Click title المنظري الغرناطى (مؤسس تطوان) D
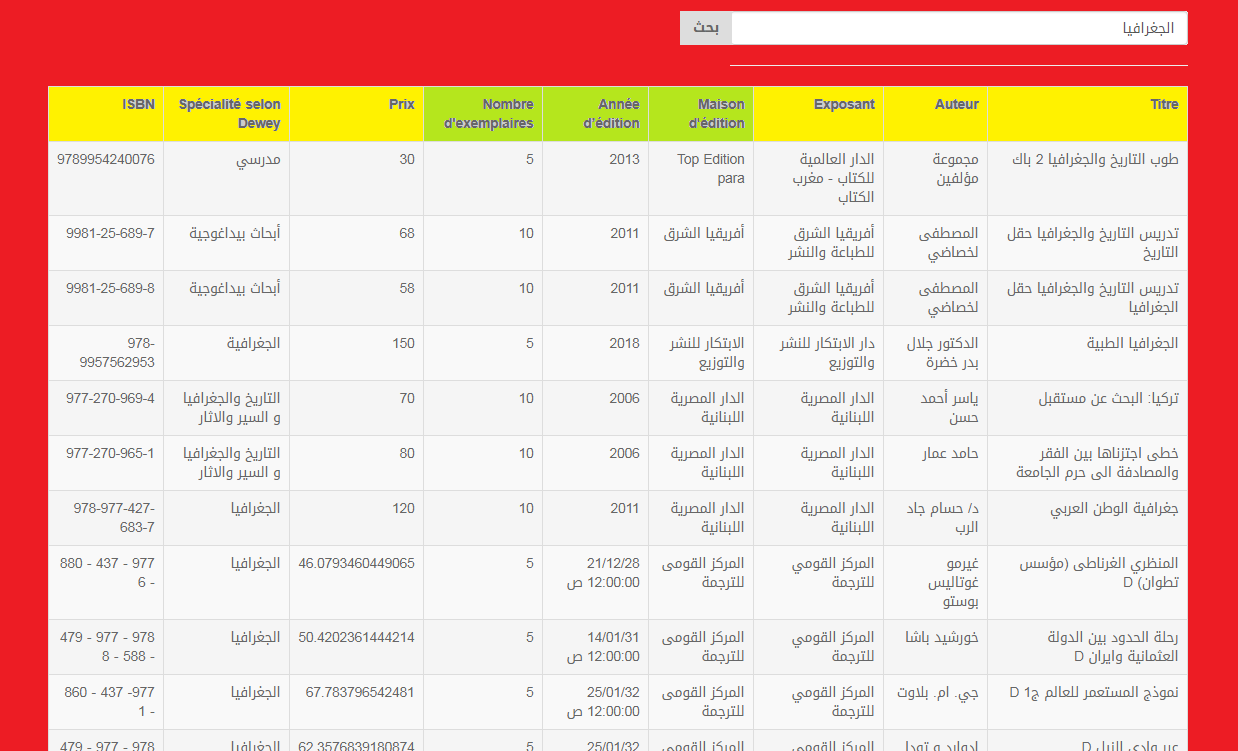Image resolution: width=1238 pixels, height=751 pixels. pos(1098,573)
